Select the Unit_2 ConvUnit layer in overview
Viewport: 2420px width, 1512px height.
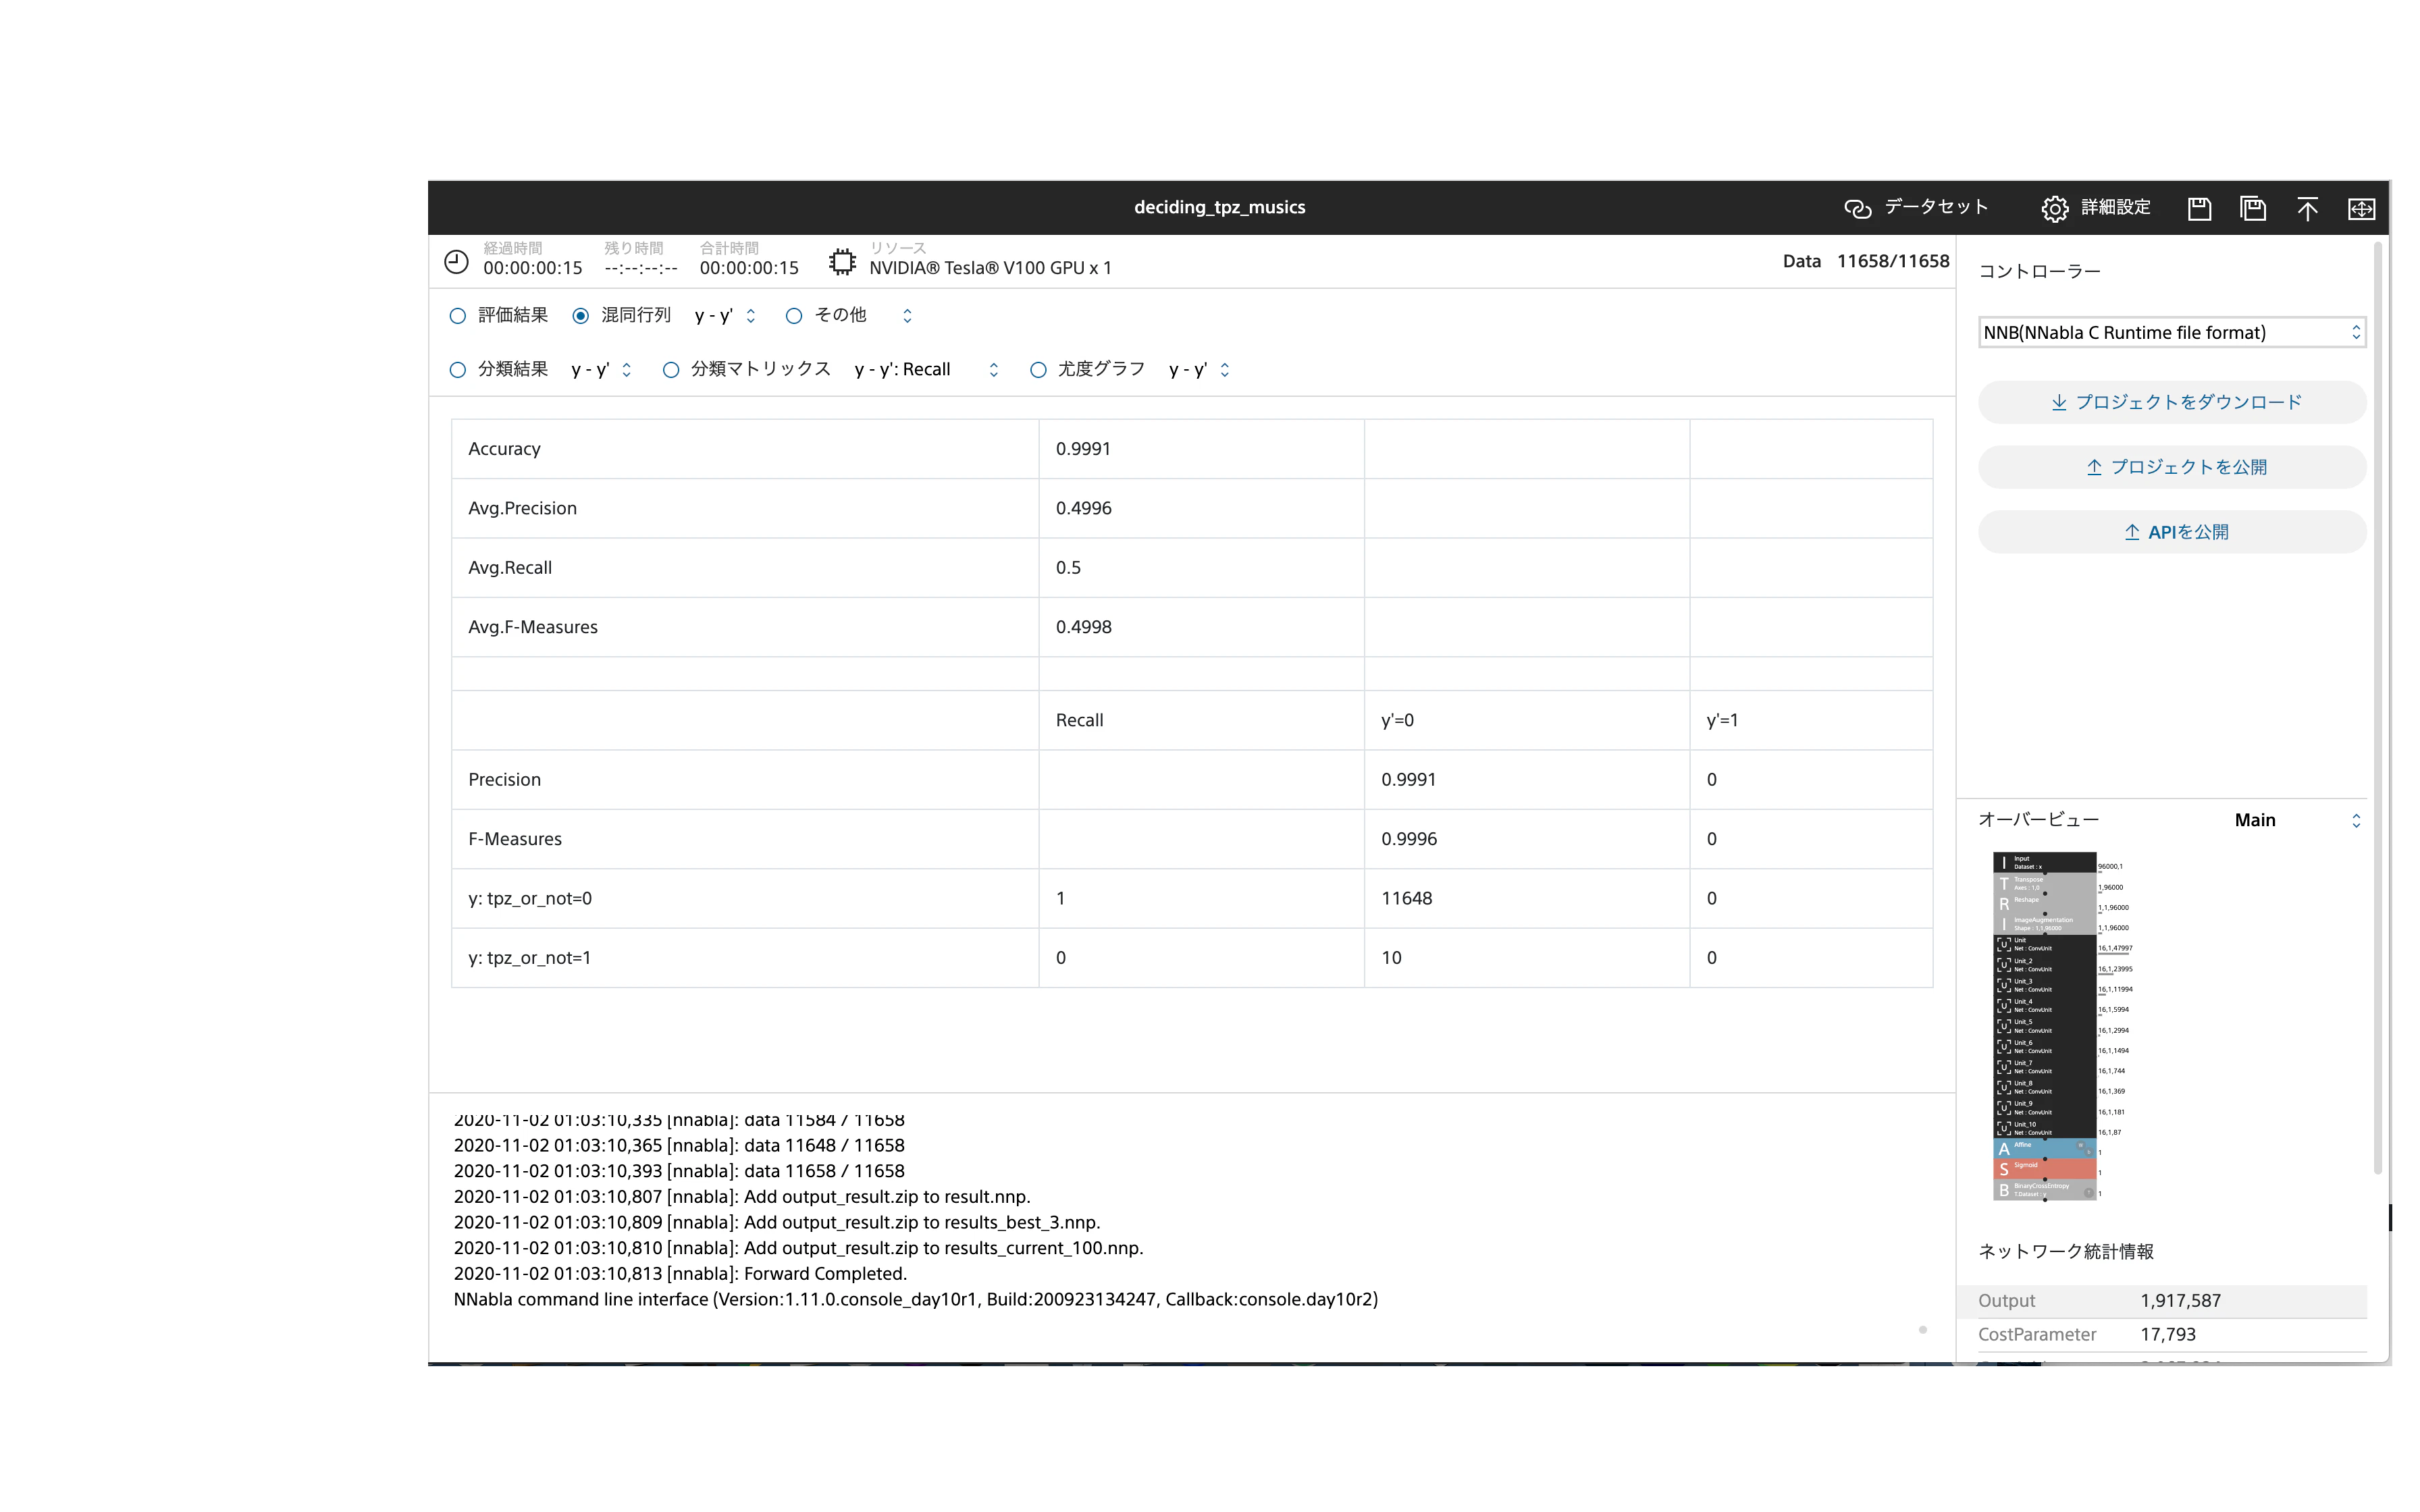tap(2044, 965)
